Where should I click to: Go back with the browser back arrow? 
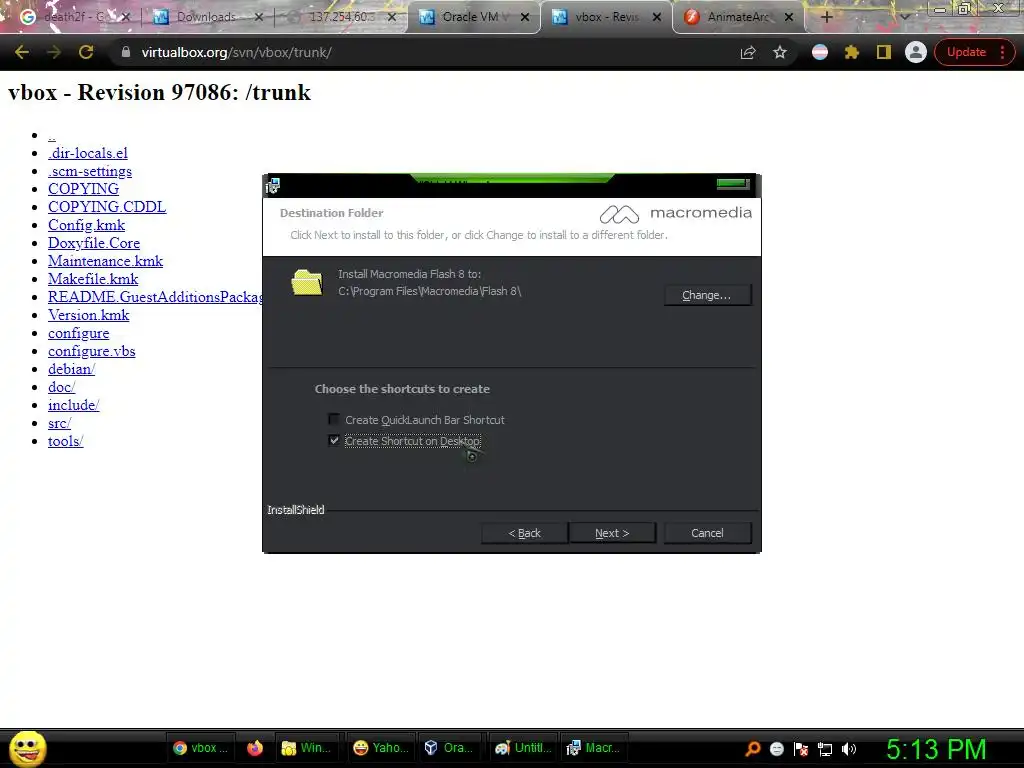pyautogui.click(x=22, y=52)
